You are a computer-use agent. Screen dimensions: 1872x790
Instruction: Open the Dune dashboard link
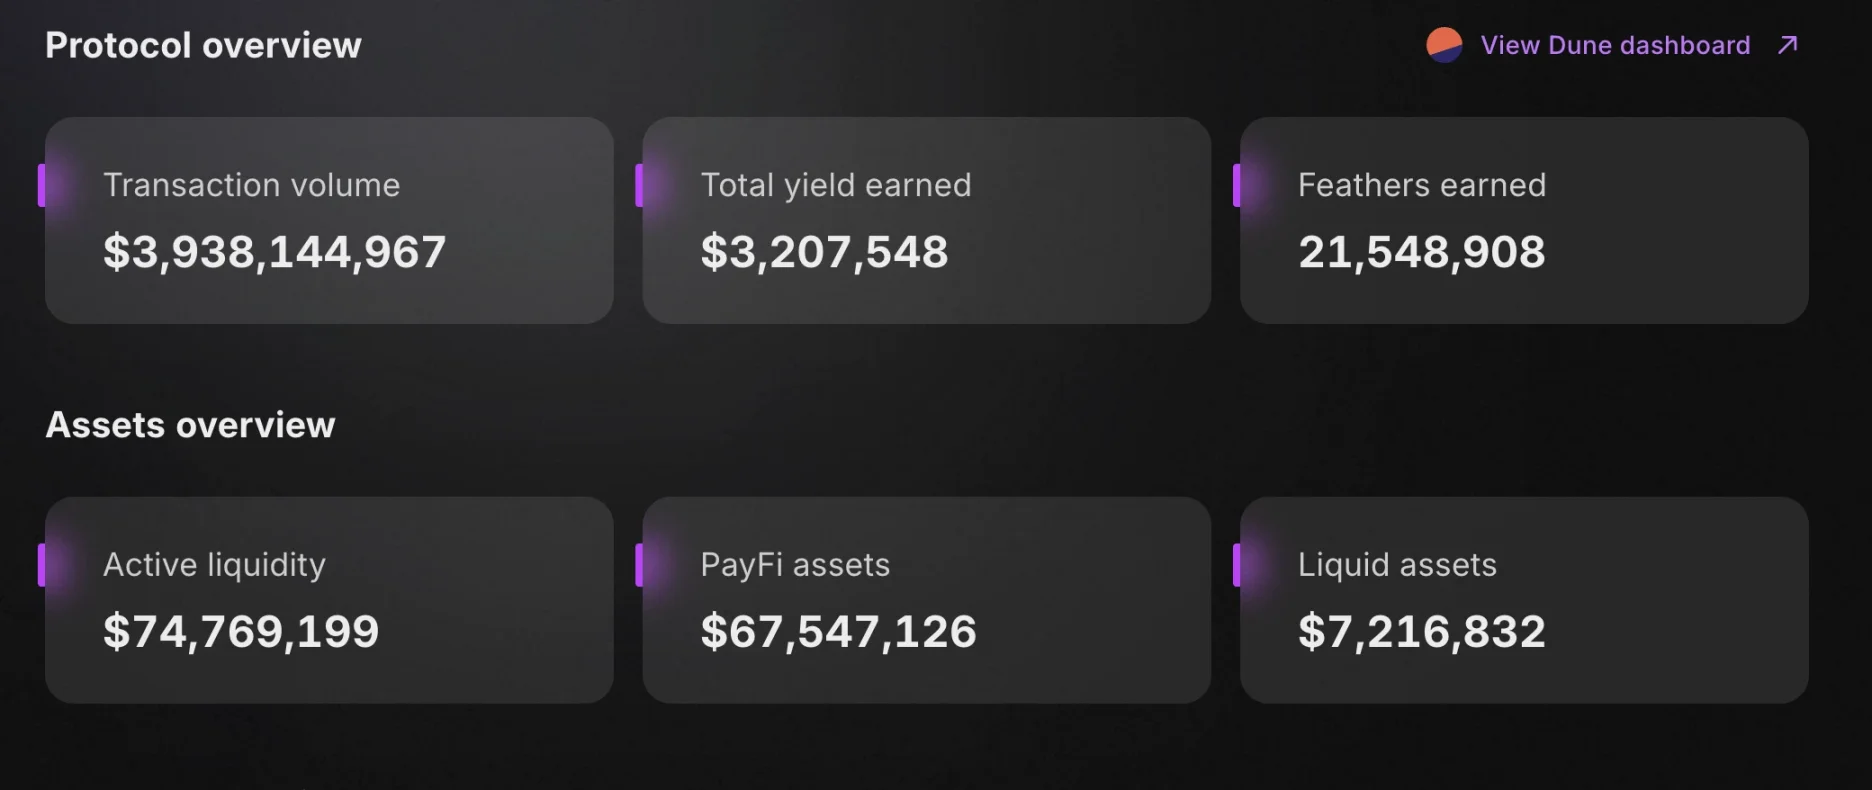[x=1614, y=44]
